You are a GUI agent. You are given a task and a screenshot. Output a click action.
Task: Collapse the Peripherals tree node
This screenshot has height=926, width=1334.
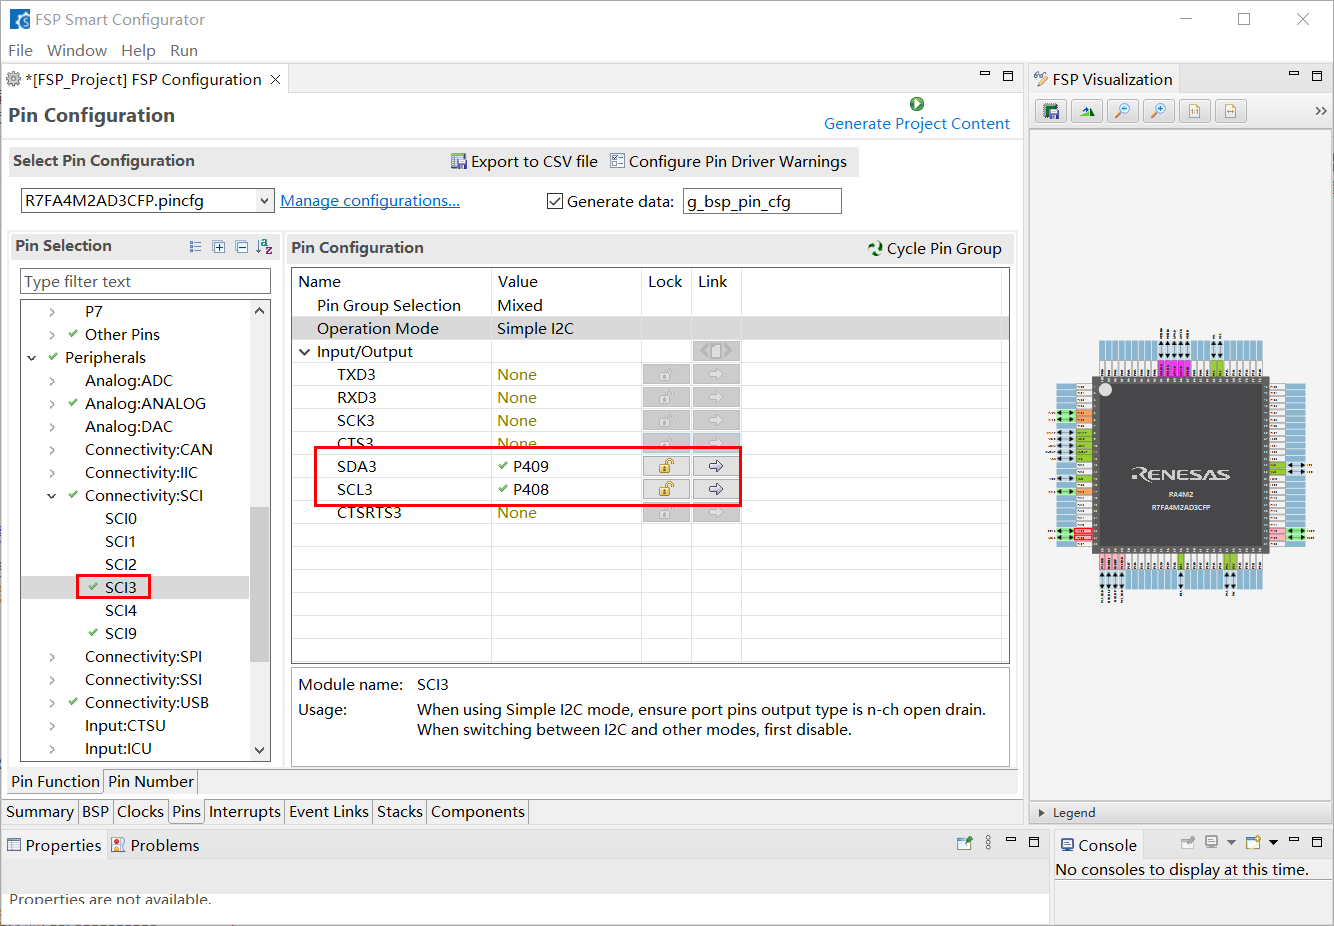32,358
